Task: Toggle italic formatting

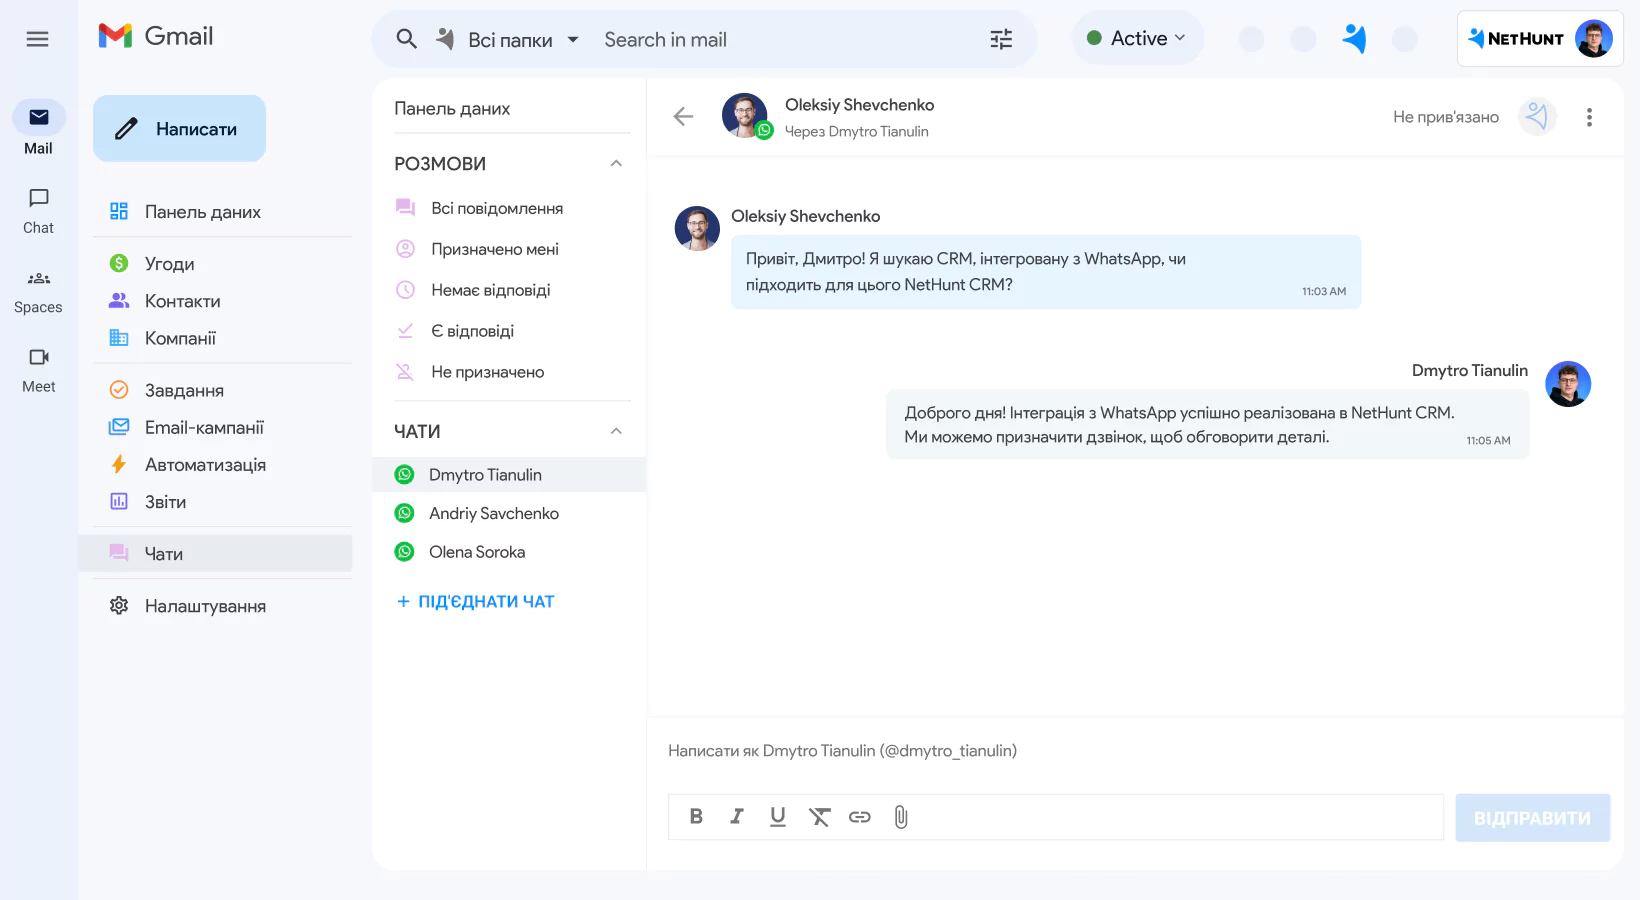Action: pyautogui.click(x=737, y=817)
